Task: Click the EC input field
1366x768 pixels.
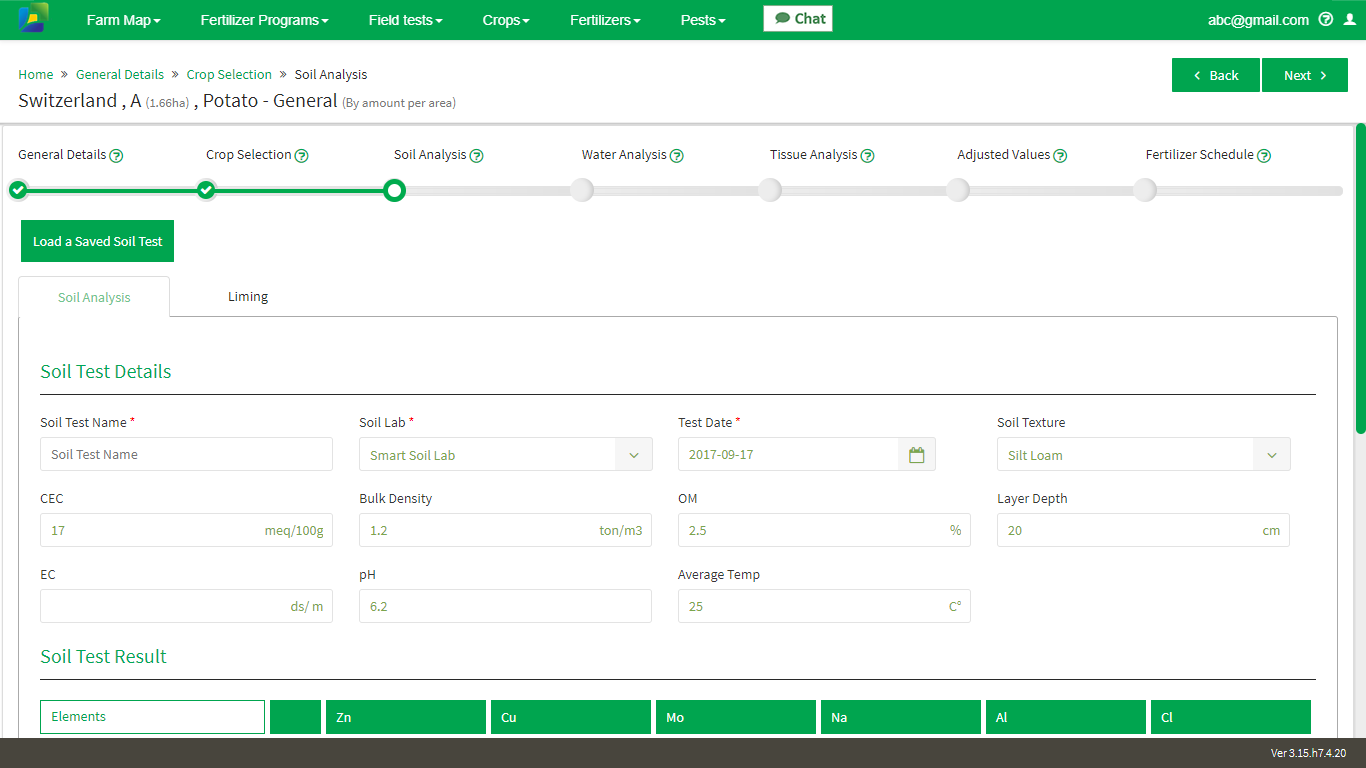Action: [186, 606]
